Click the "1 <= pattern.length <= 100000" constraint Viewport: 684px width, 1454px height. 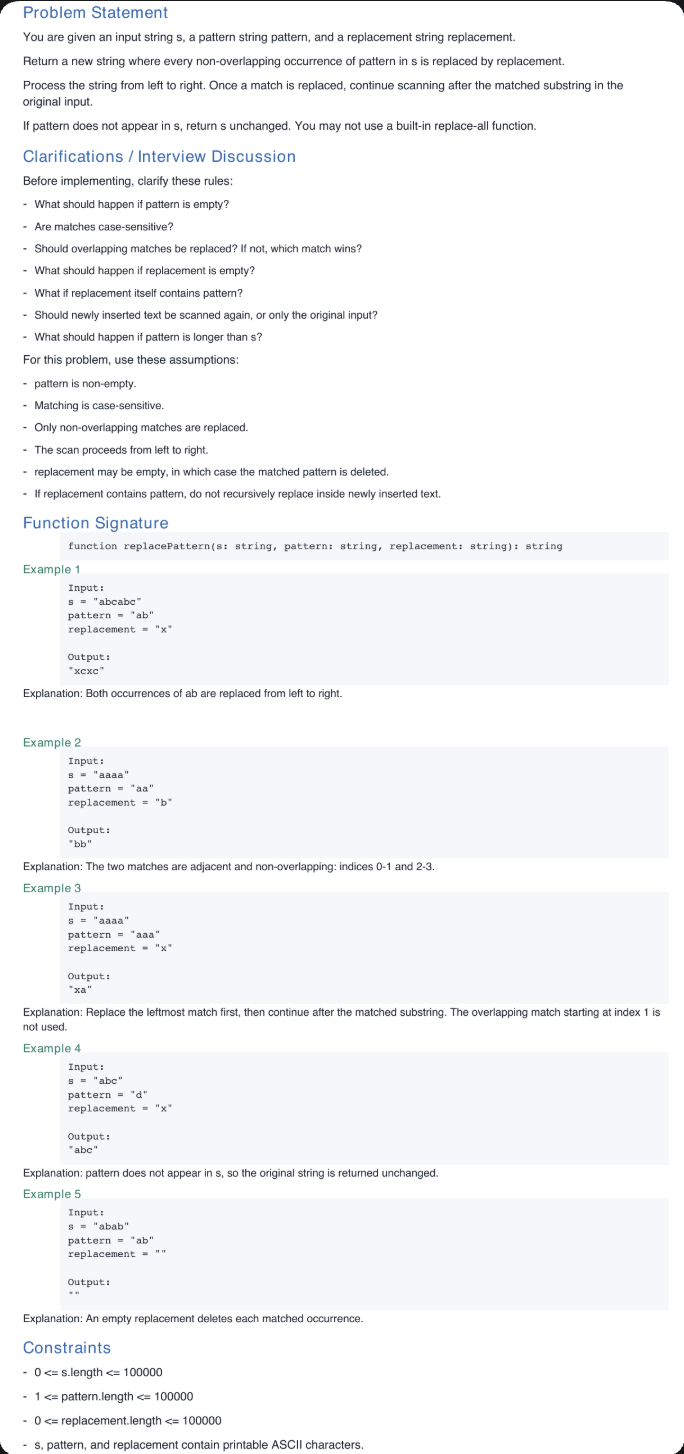pyautogui.click(x=113, y=1396)
